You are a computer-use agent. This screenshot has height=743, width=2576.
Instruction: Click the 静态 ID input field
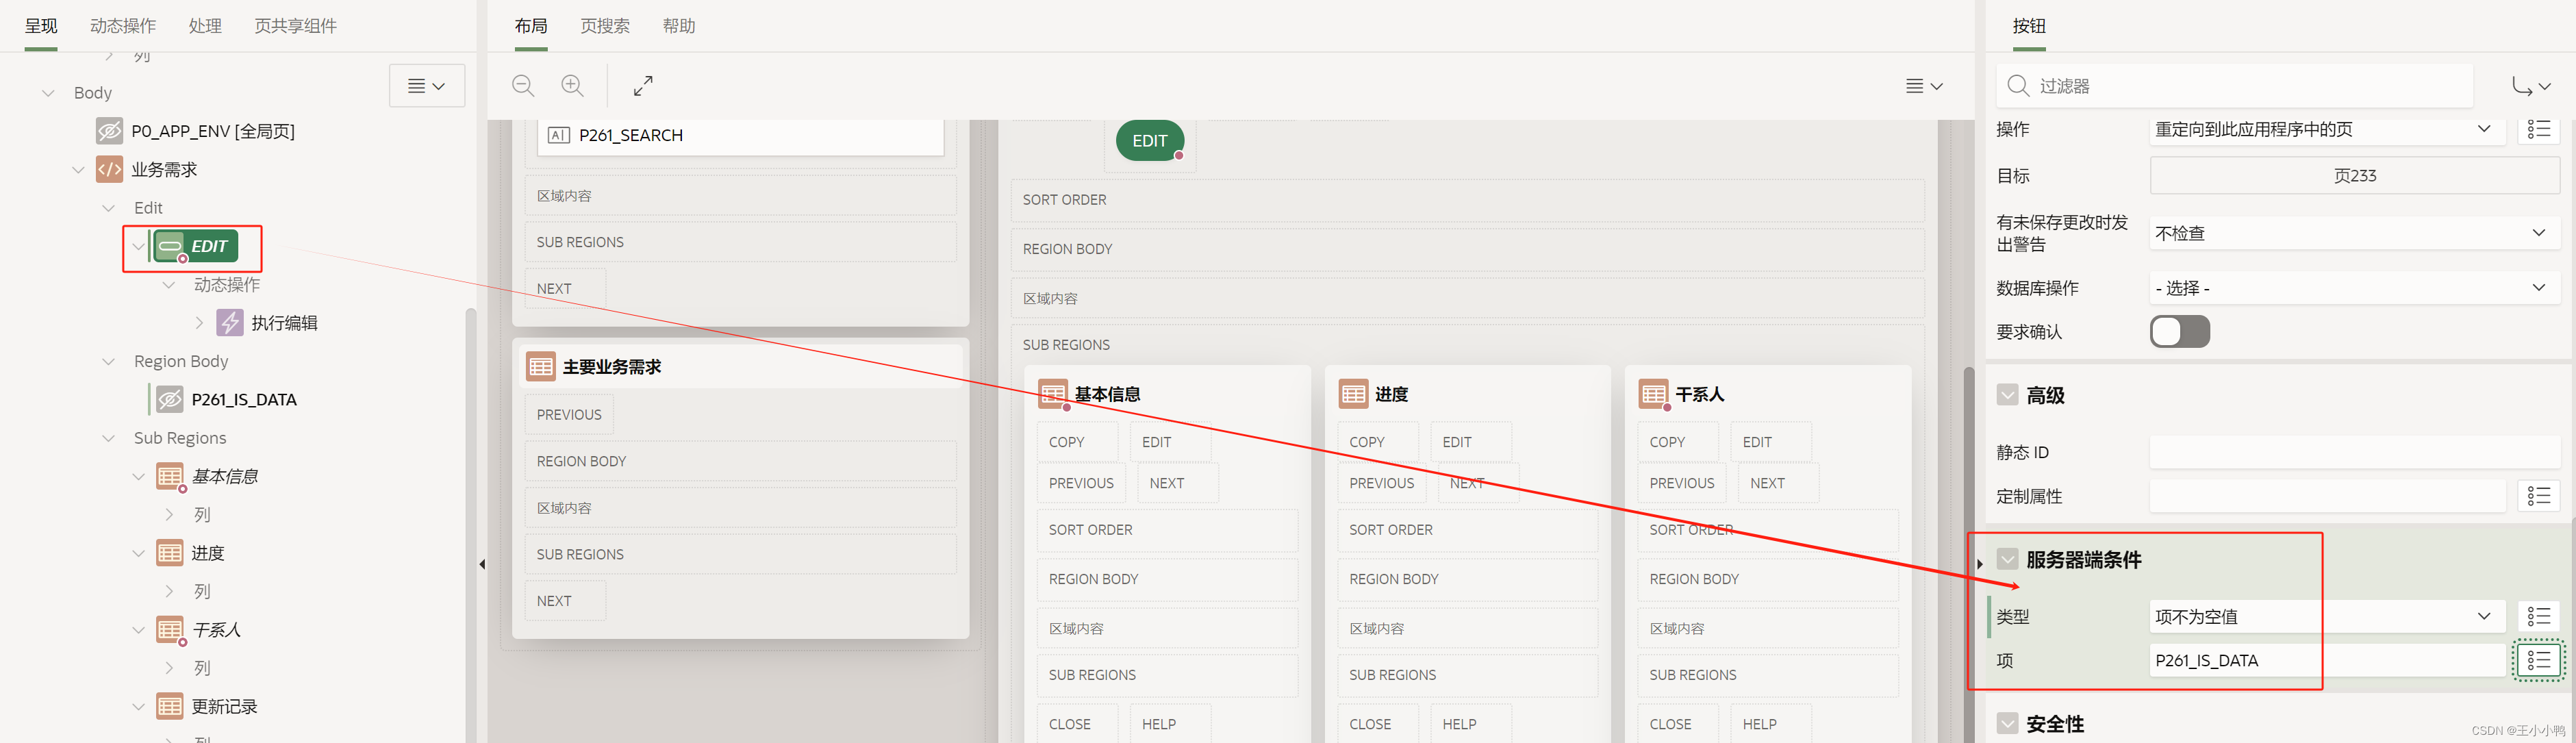(x=2354, y=452)
